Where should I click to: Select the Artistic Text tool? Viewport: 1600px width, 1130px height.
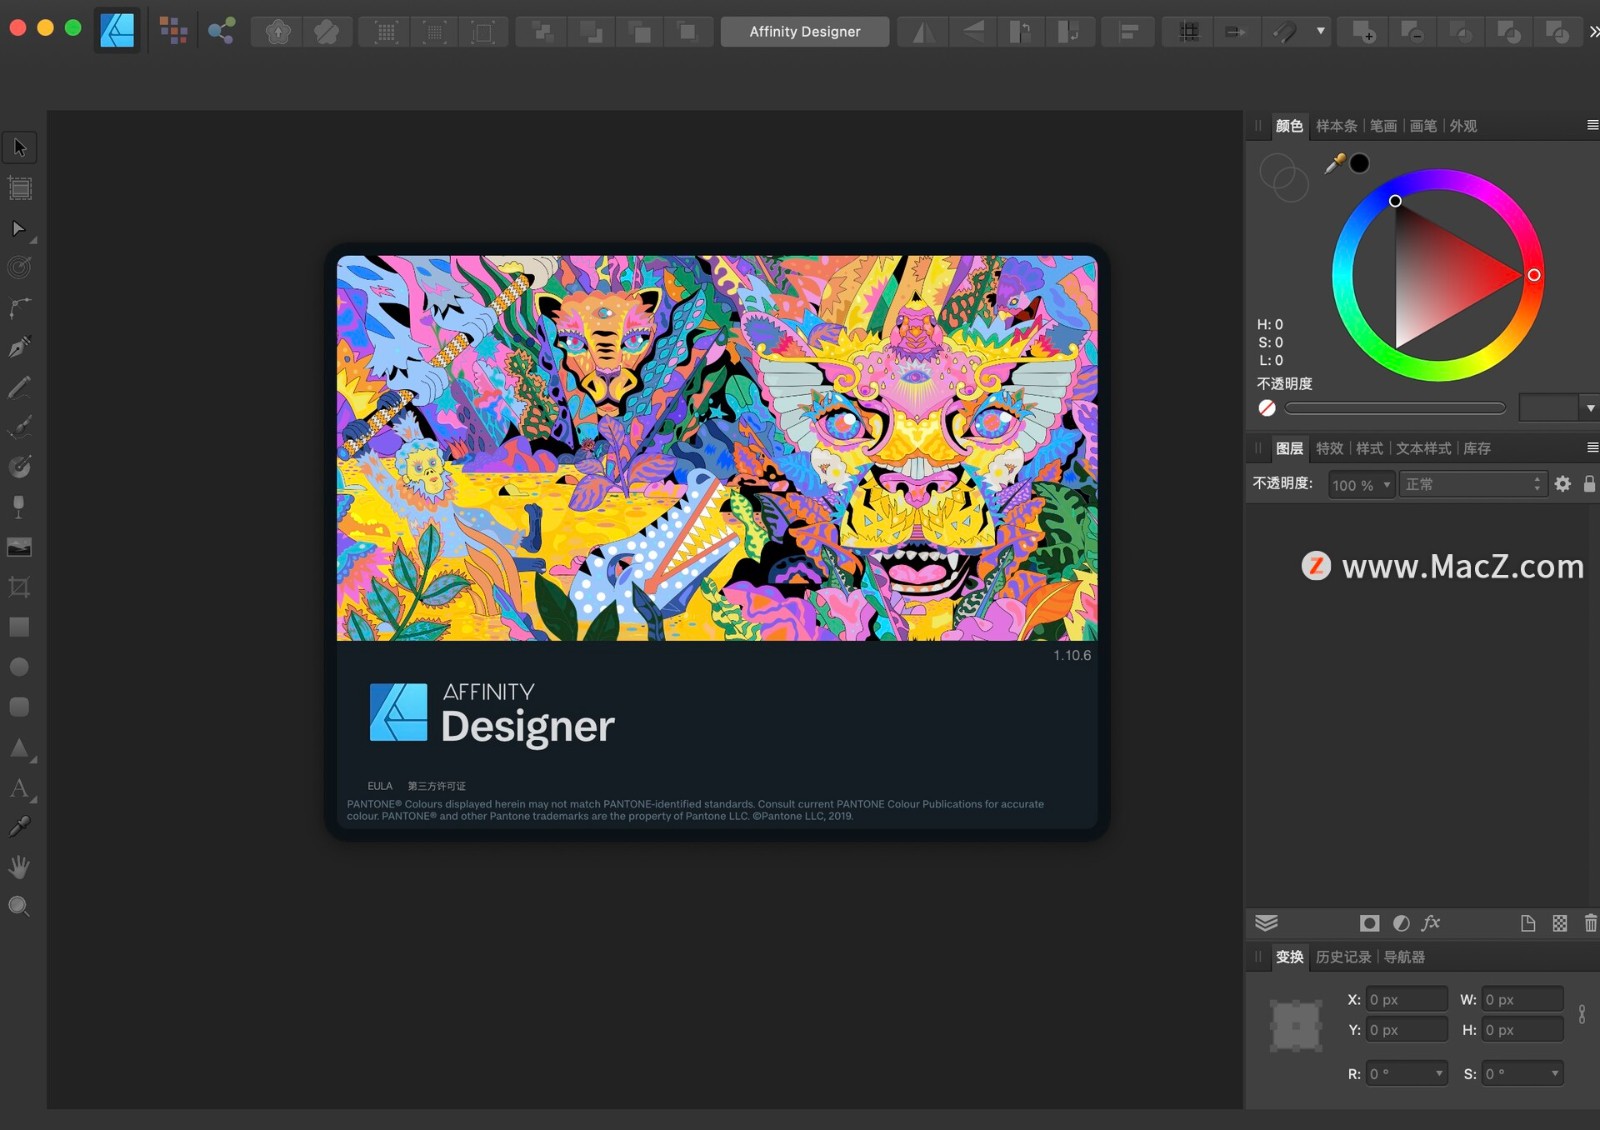pyautogui.click(x=19, y=788)
